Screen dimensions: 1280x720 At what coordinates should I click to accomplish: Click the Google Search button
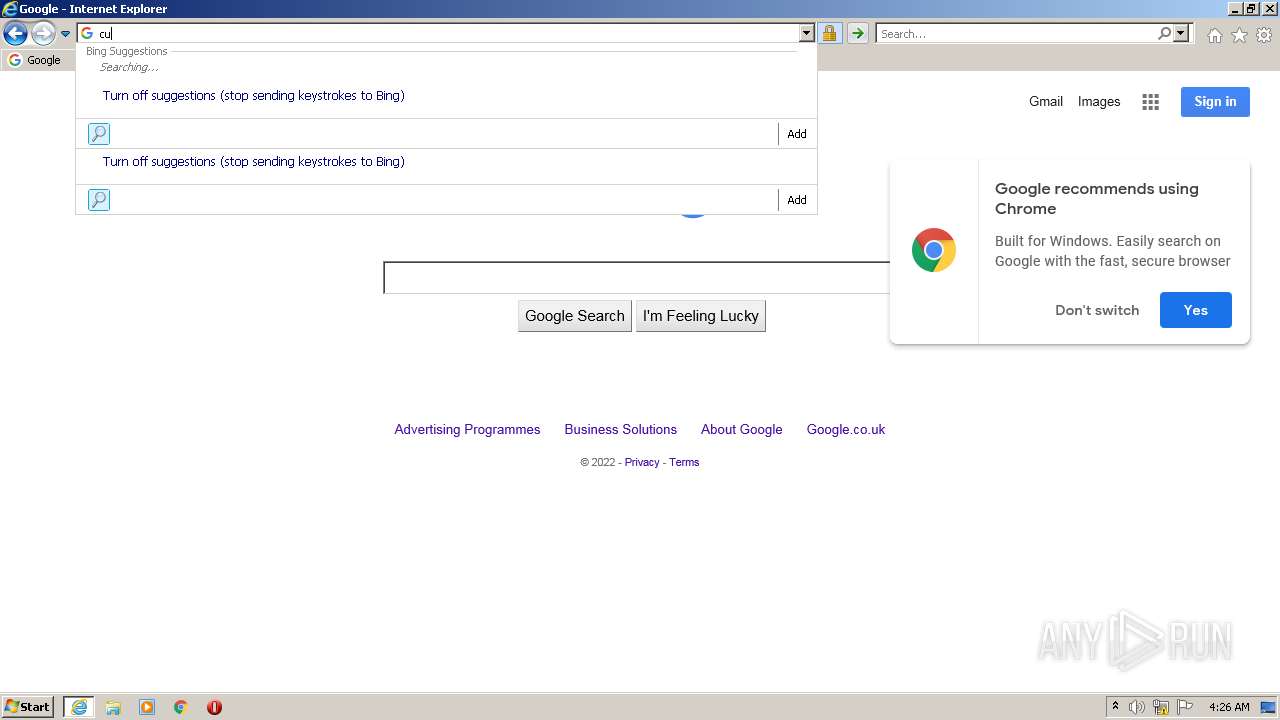[x=575, y=316]
